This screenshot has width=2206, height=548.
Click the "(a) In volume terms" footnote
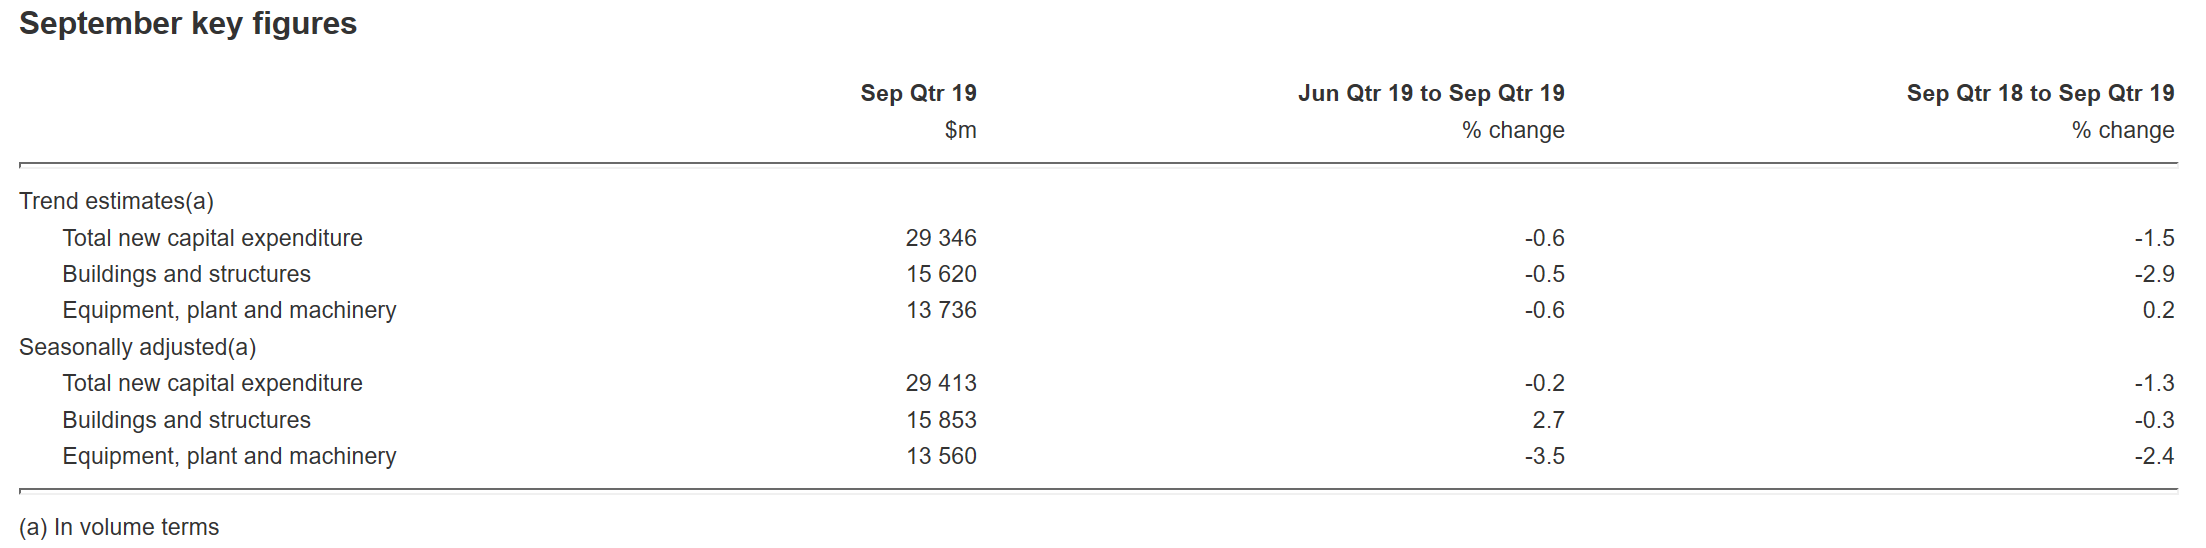119,527
